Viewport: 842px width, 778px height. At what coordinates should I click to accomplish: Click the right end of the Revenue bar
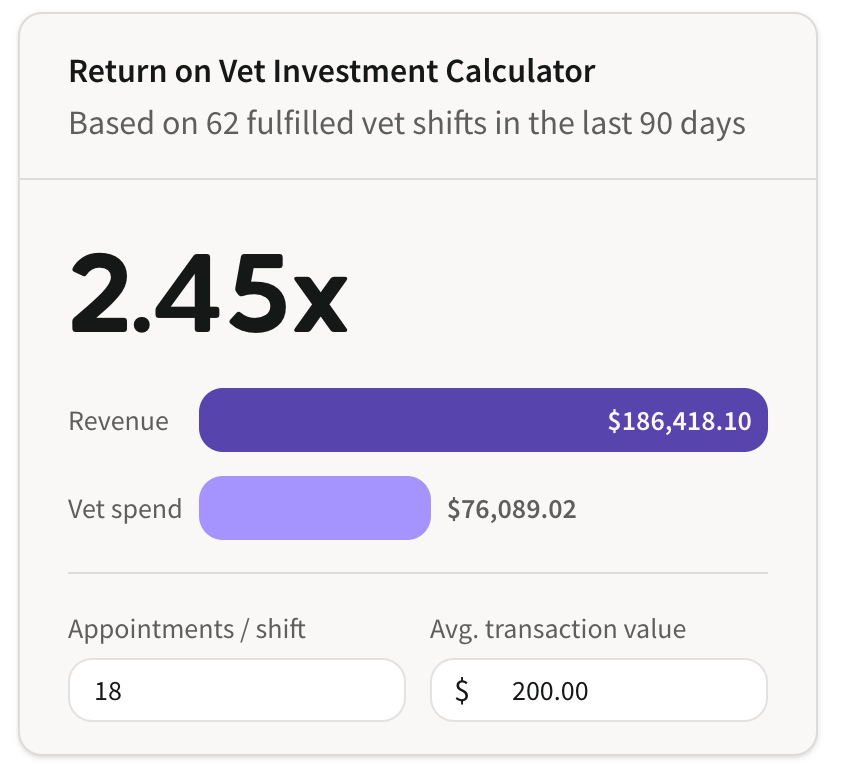click(x=758, y=420)
